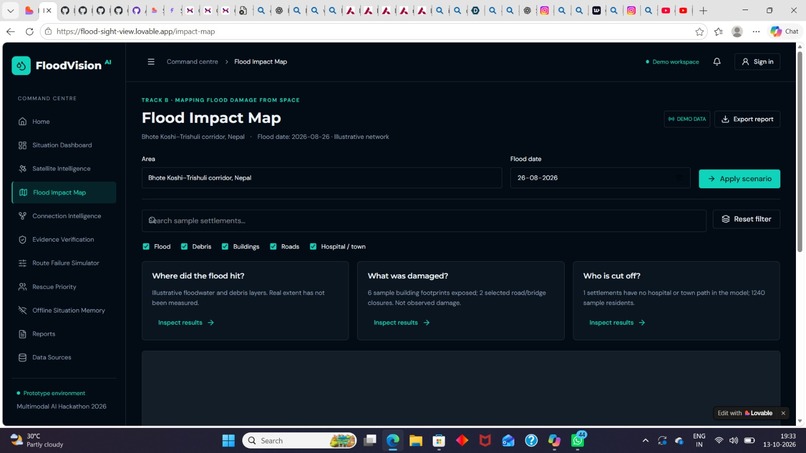
Task: Open a new browser tab
Action: pos(703,10)
